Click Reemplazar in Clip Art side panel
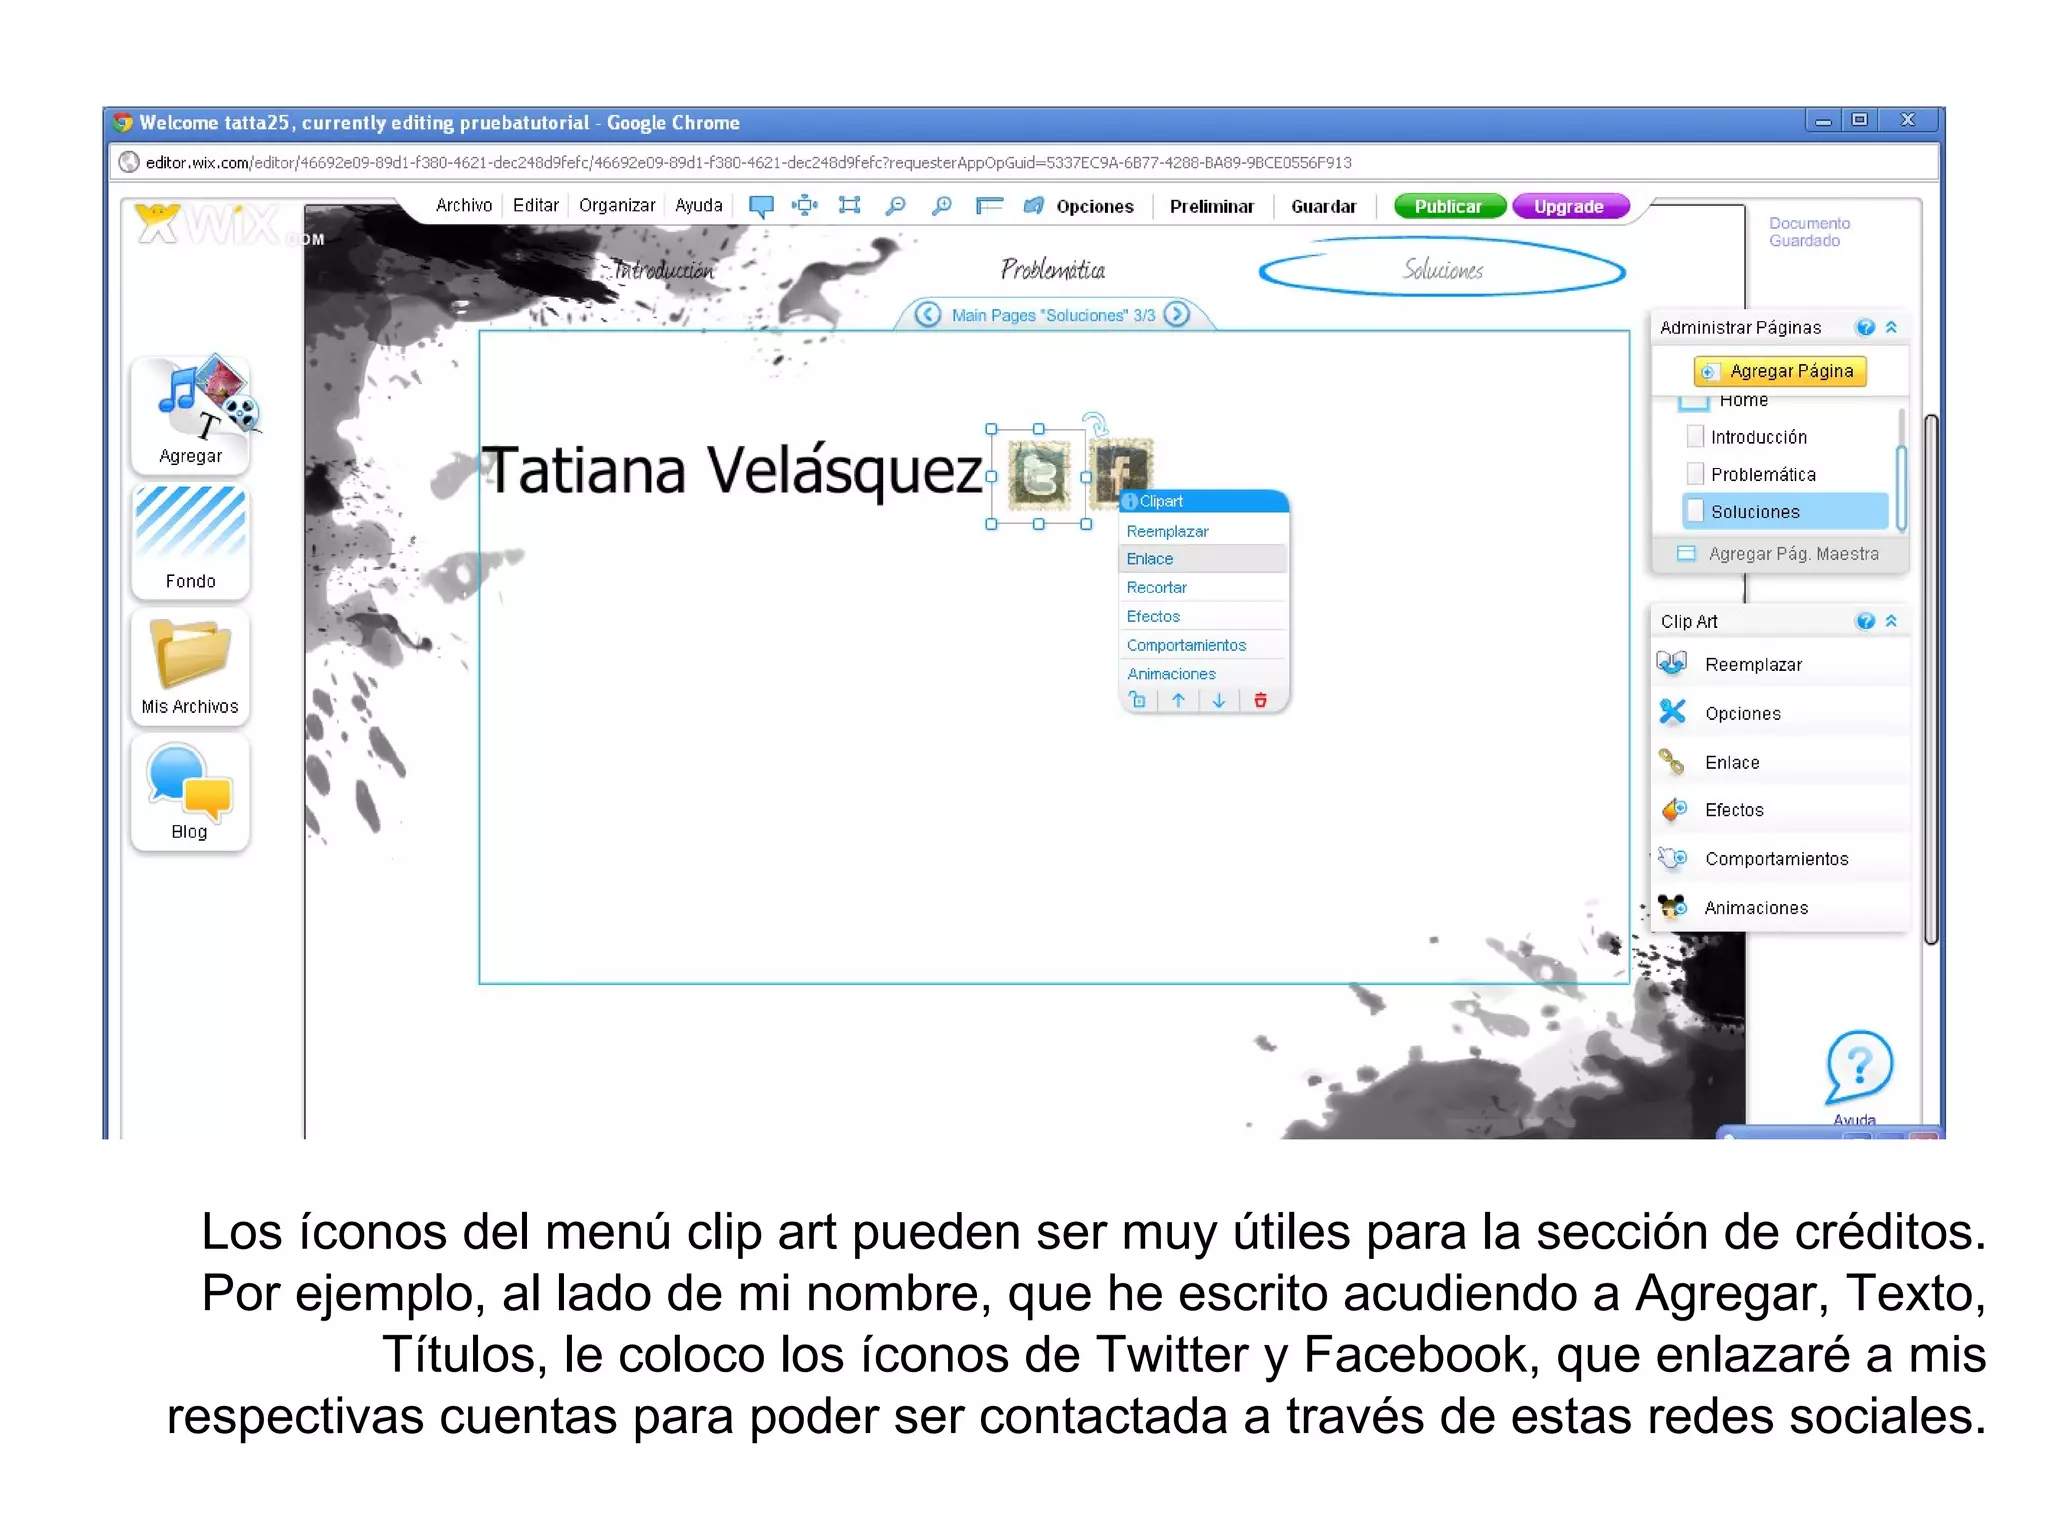 [1780, 664]
